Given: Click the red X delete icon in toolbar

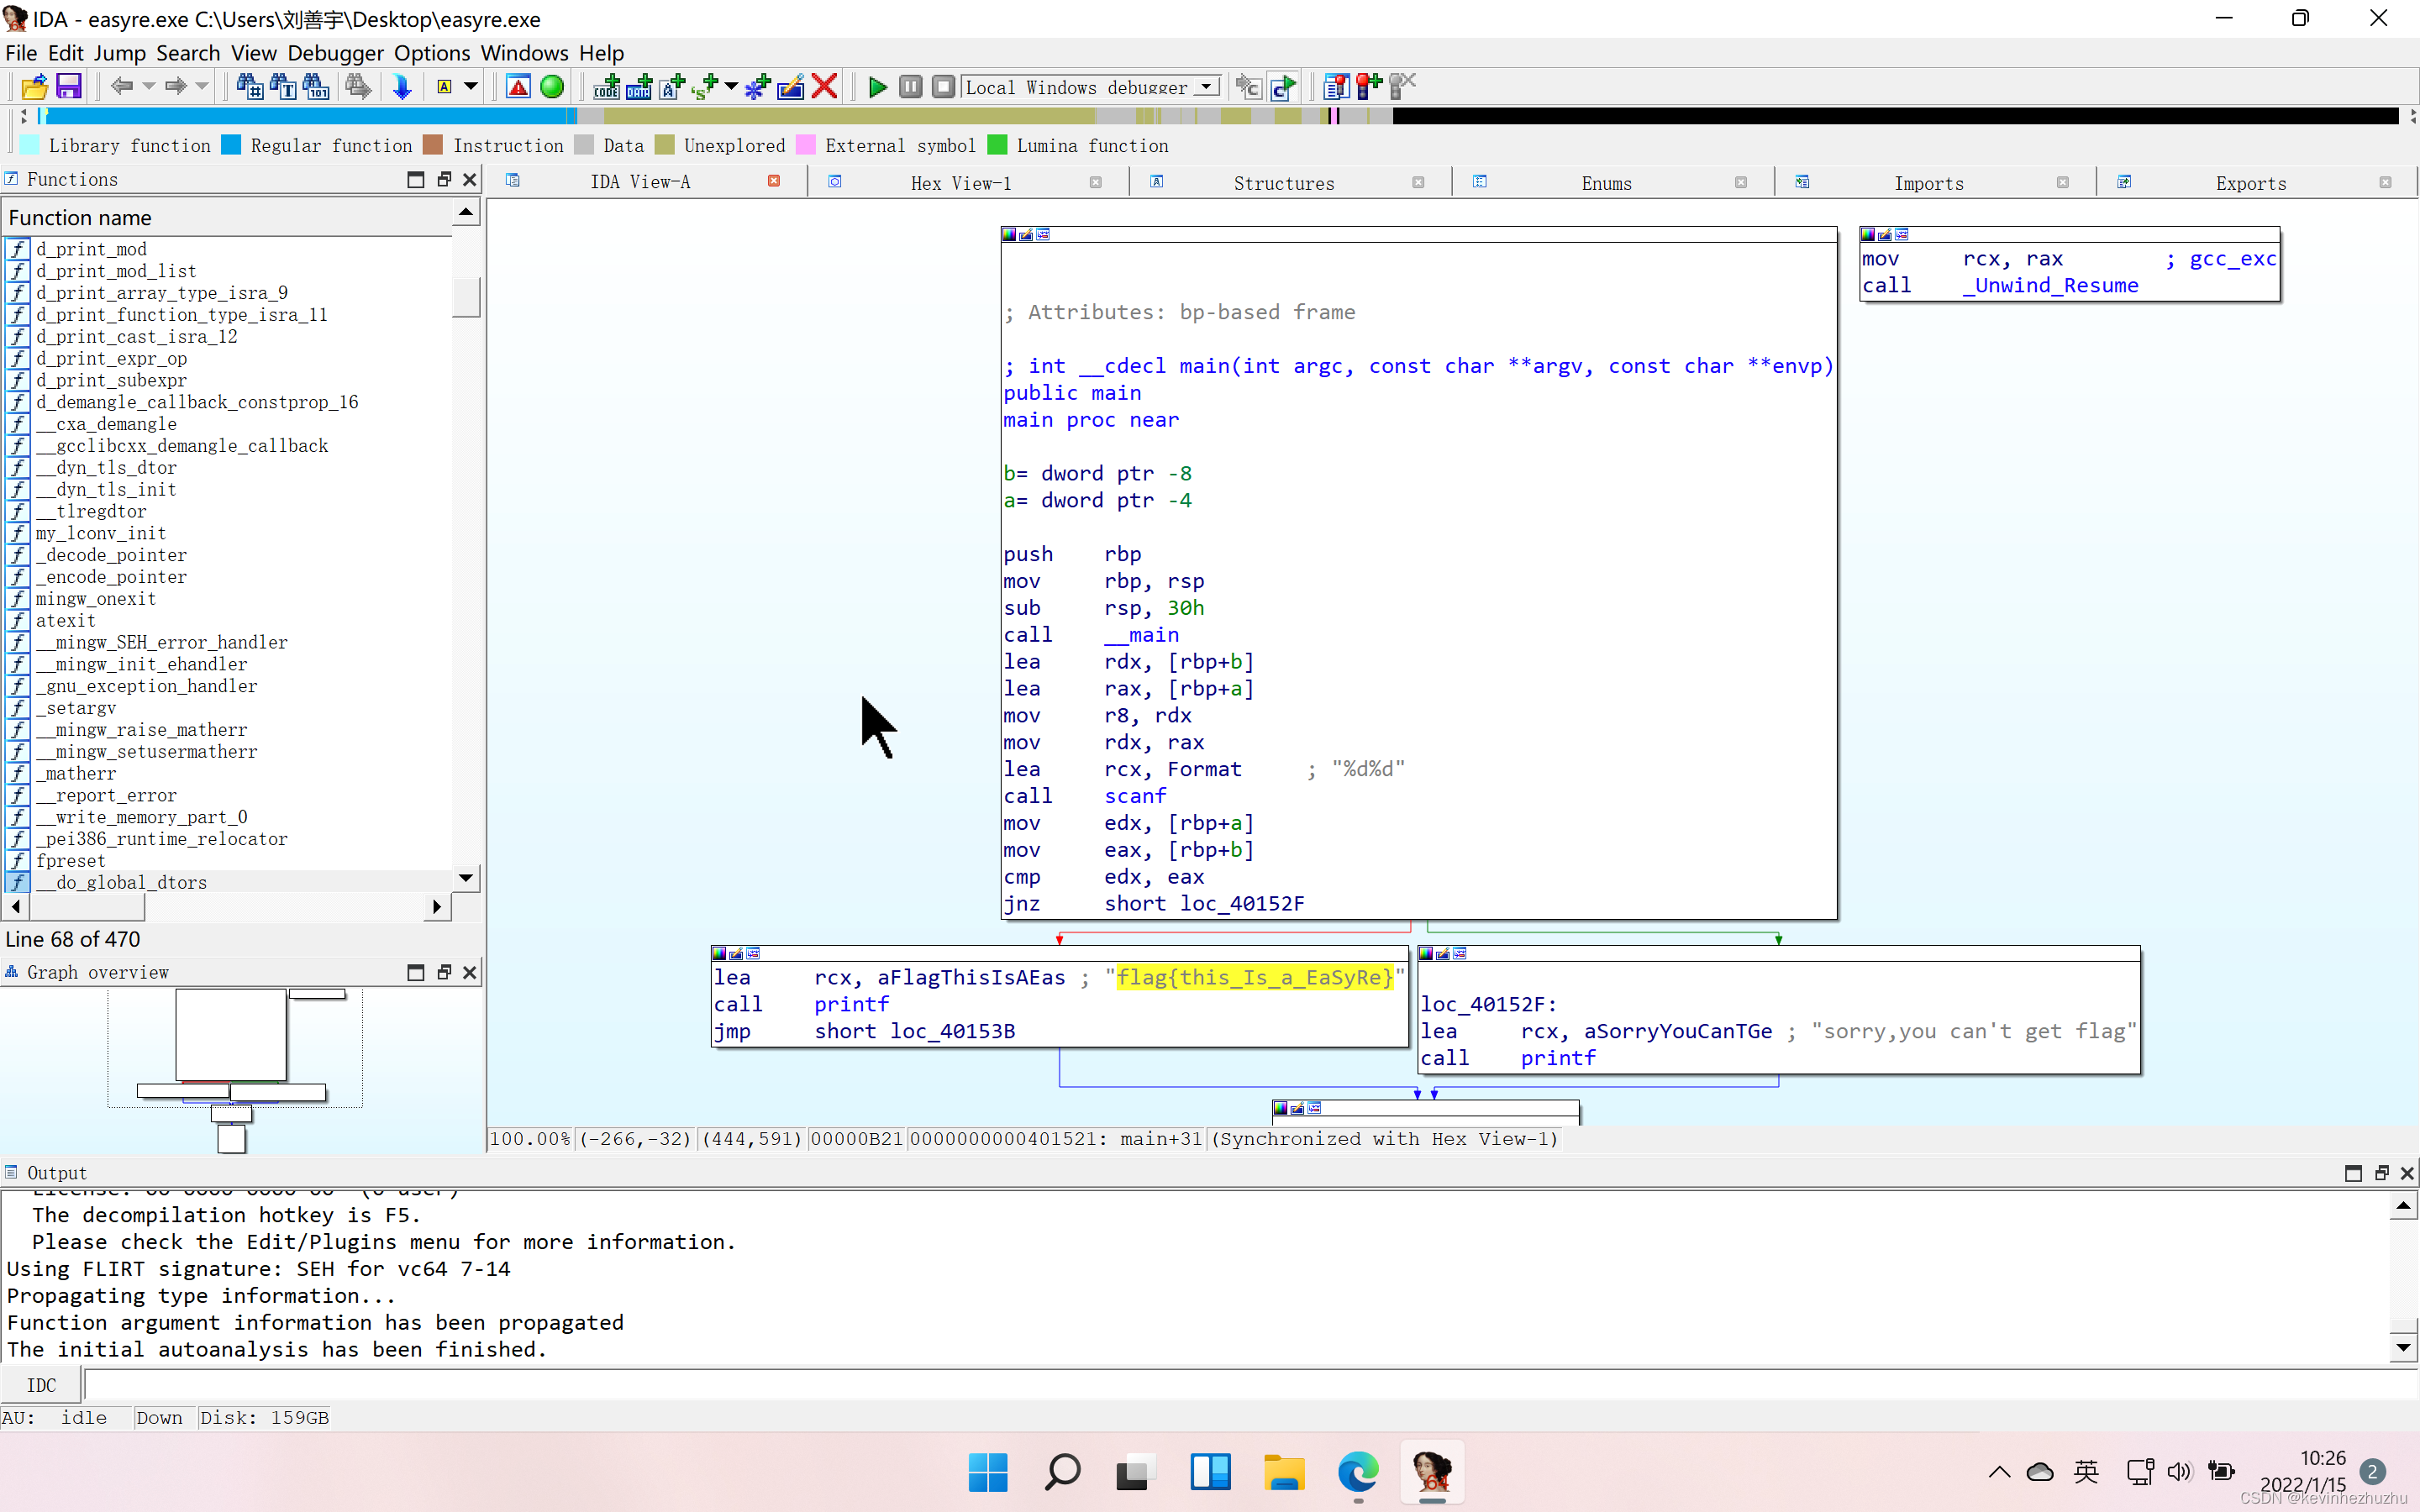Looking at the screenshot, I should tap(824, 87).
